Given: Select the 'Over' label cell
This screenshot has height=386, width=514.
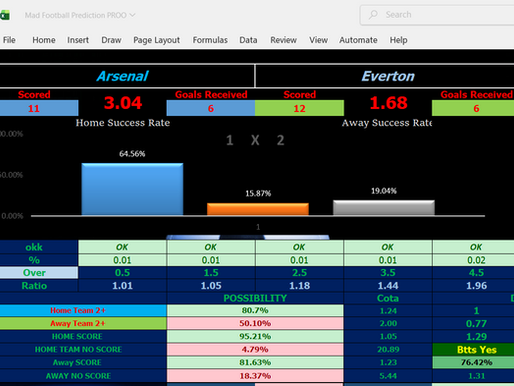Looking at the screenshot, I should [x=39, y=273].
